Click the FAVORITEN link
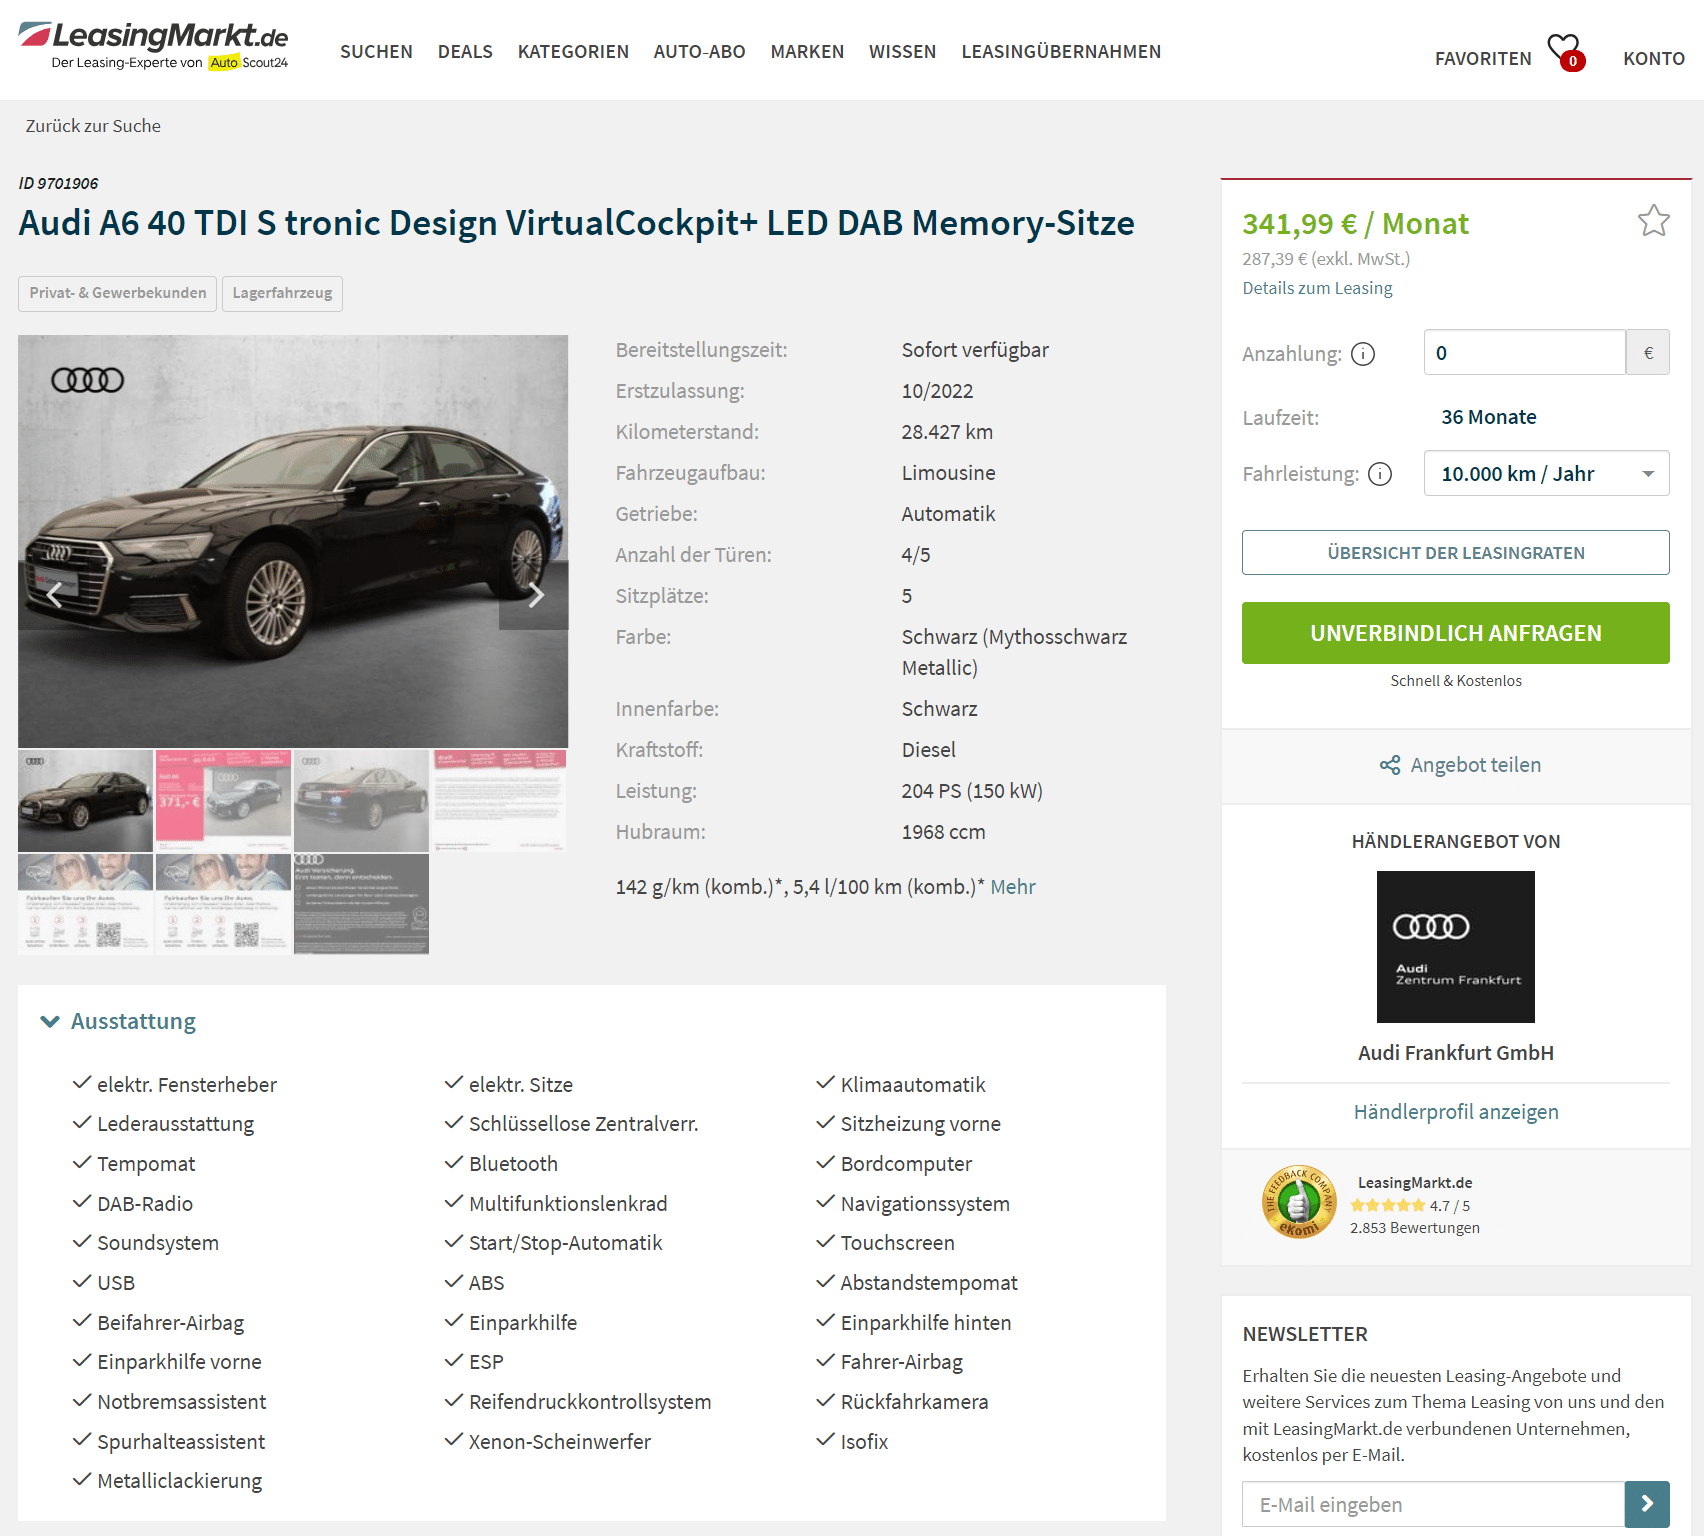This screenshot has height=1536, width=1704. tap(1483, 58)
